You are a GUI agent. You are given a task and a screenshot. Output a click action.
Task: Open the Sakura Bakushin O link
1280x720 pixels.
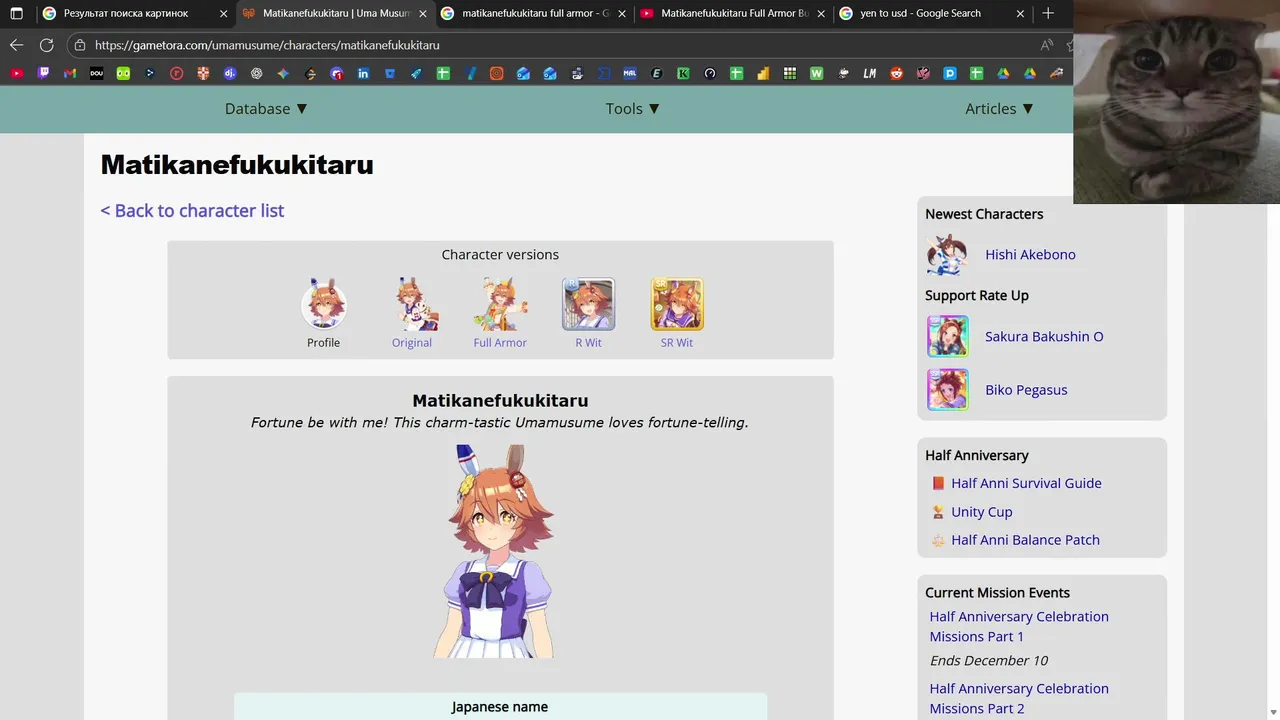(1044, 336)
